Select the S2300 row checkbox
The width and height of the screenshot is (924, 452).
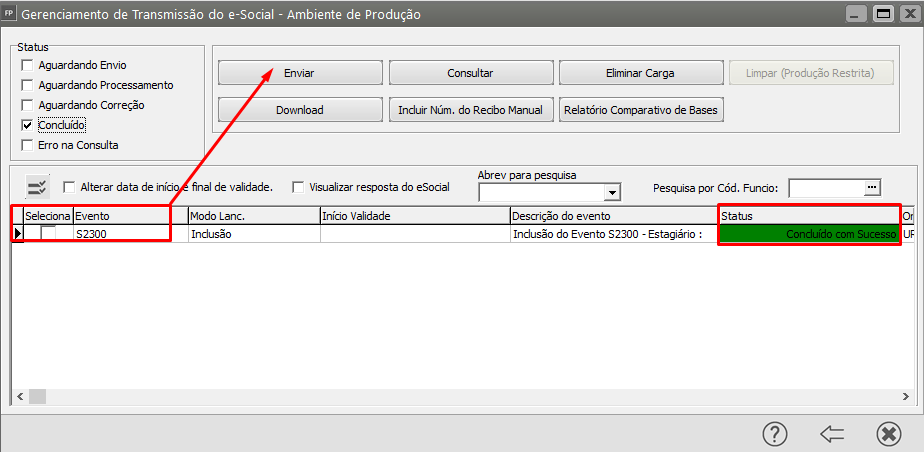pyautogui.click(x=48, y=234)
